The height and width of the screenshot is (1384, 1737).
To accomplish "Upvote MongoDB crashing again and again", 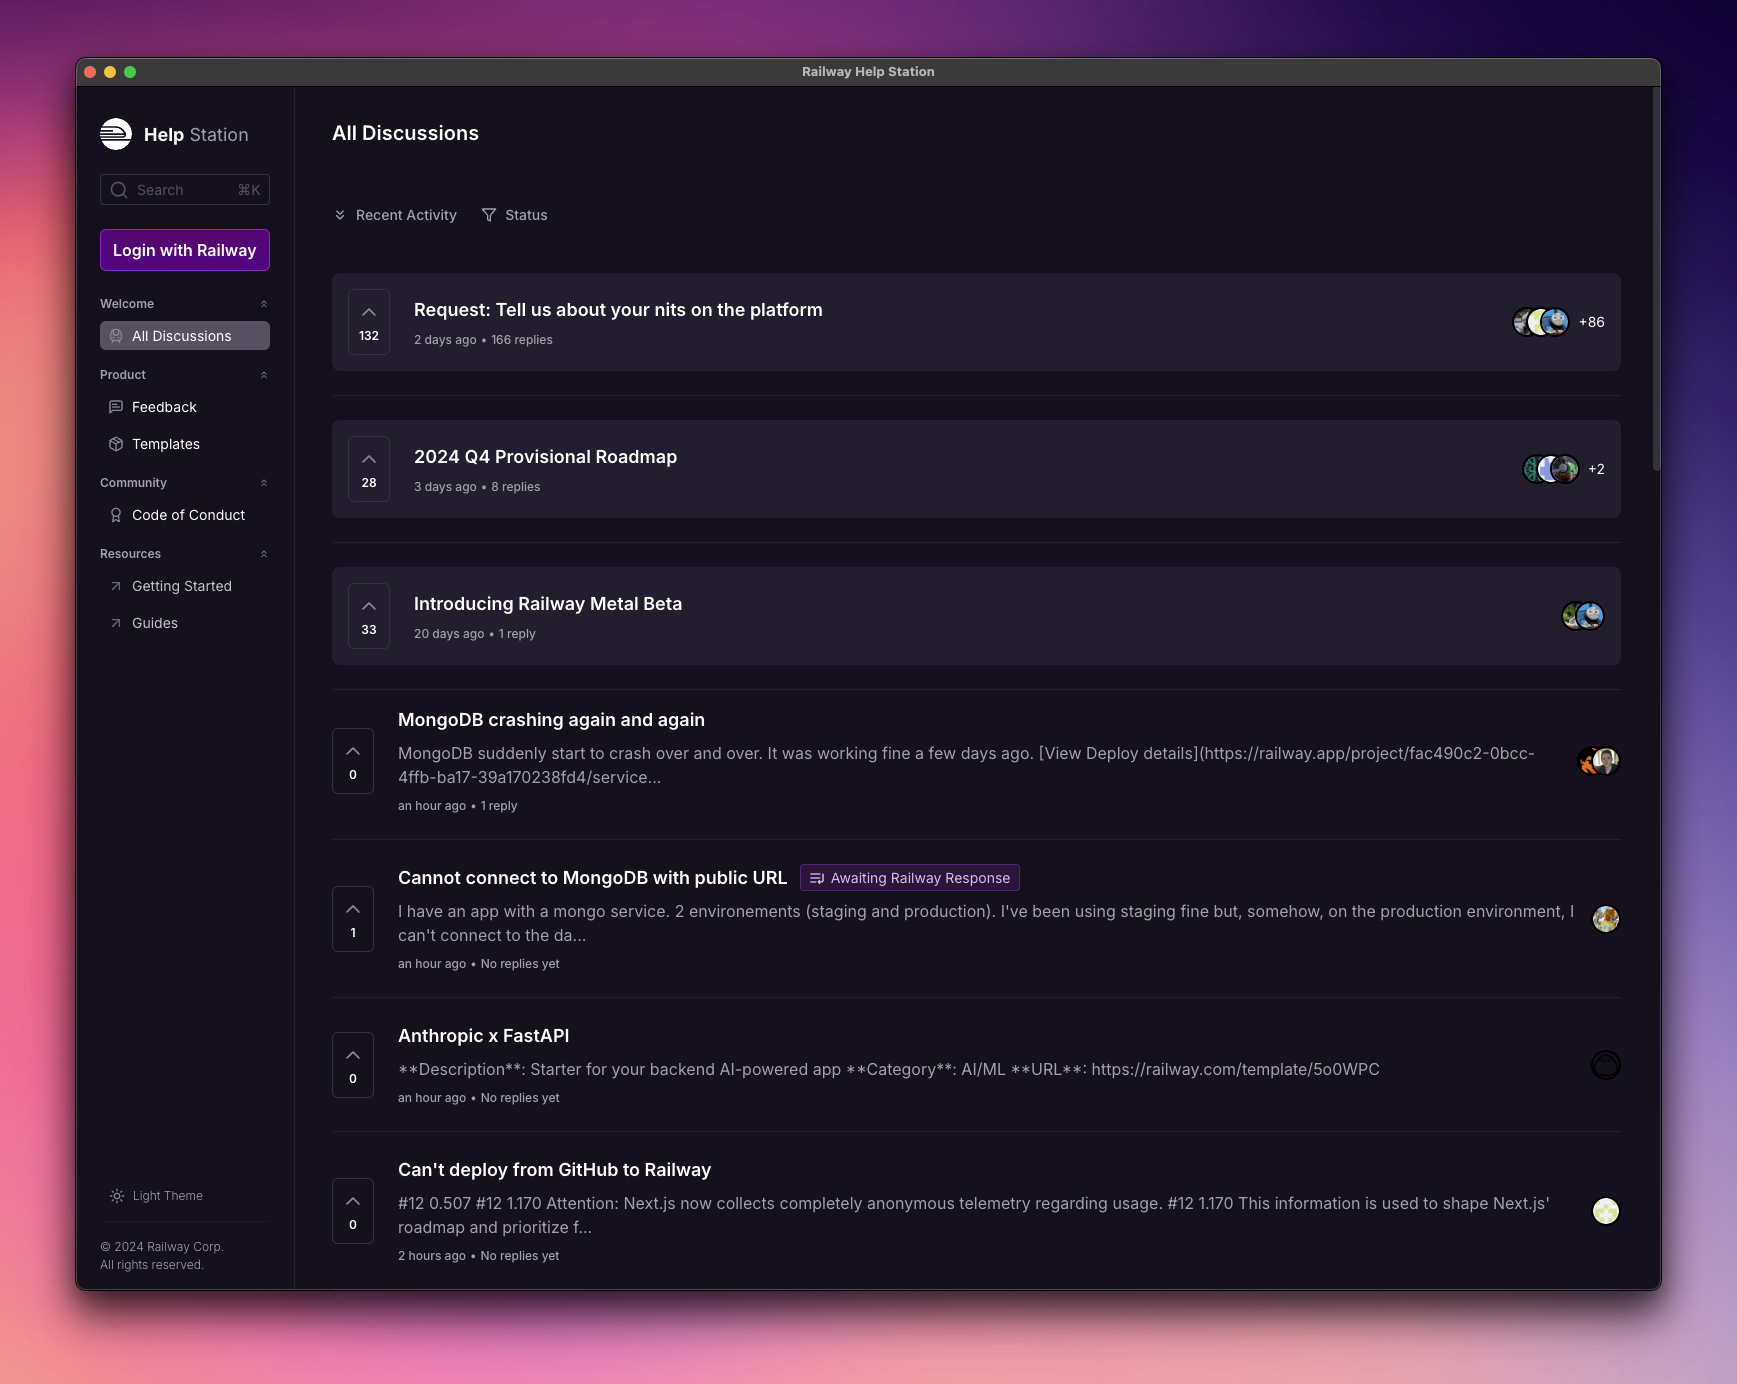I will click(x=353, y=761).
